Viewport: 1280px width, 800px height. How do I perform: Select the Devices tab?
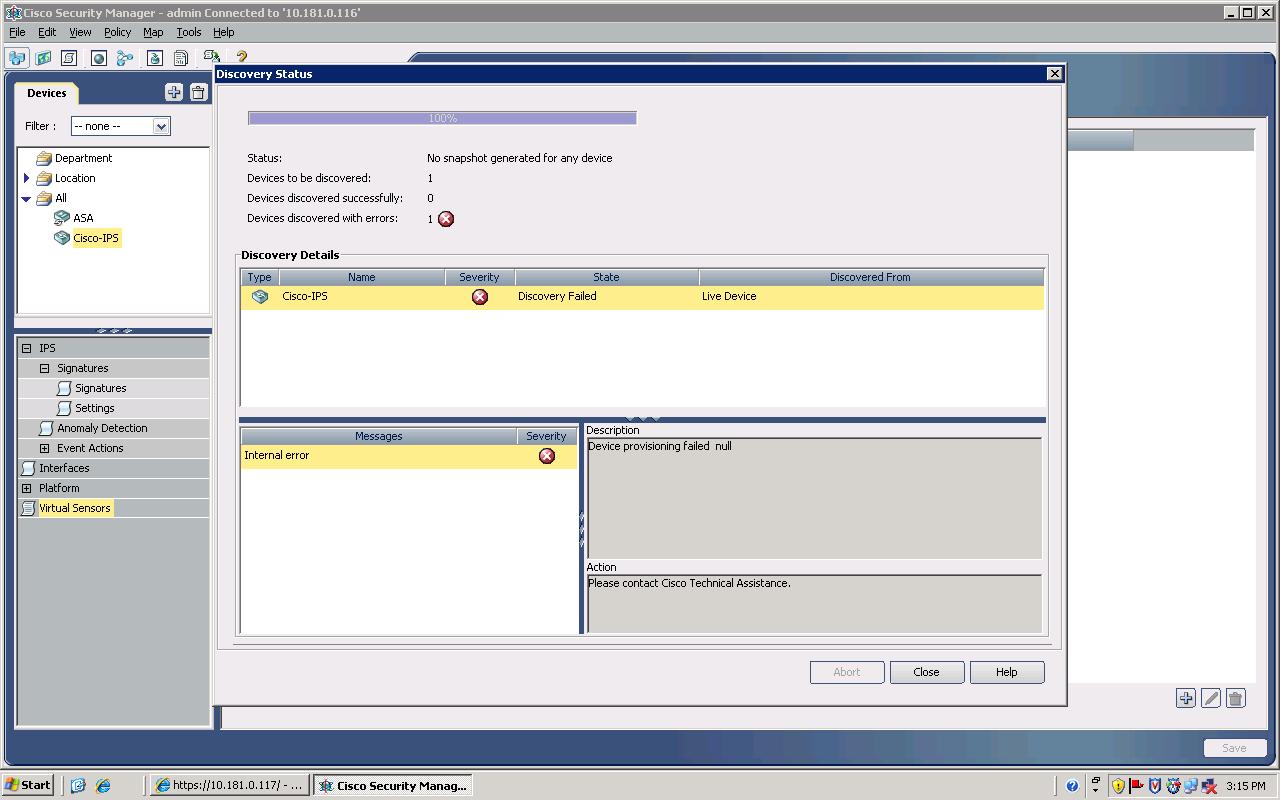(47, 93)
